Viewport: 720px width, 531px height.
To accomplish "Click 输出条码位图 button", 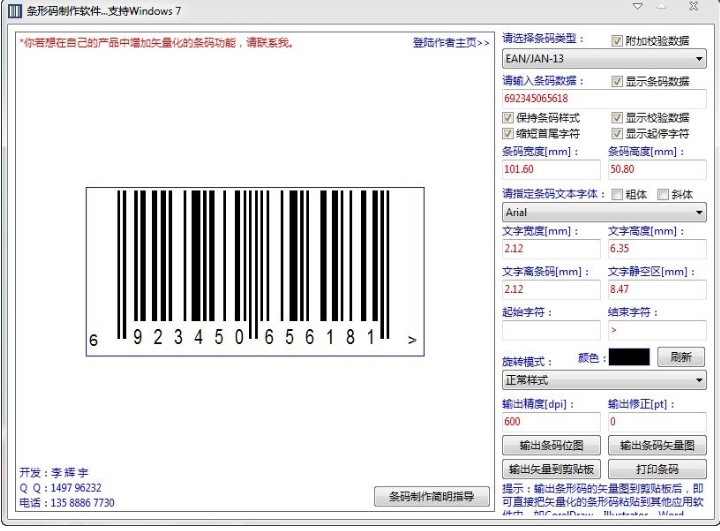I will click(x=551, y=445).
